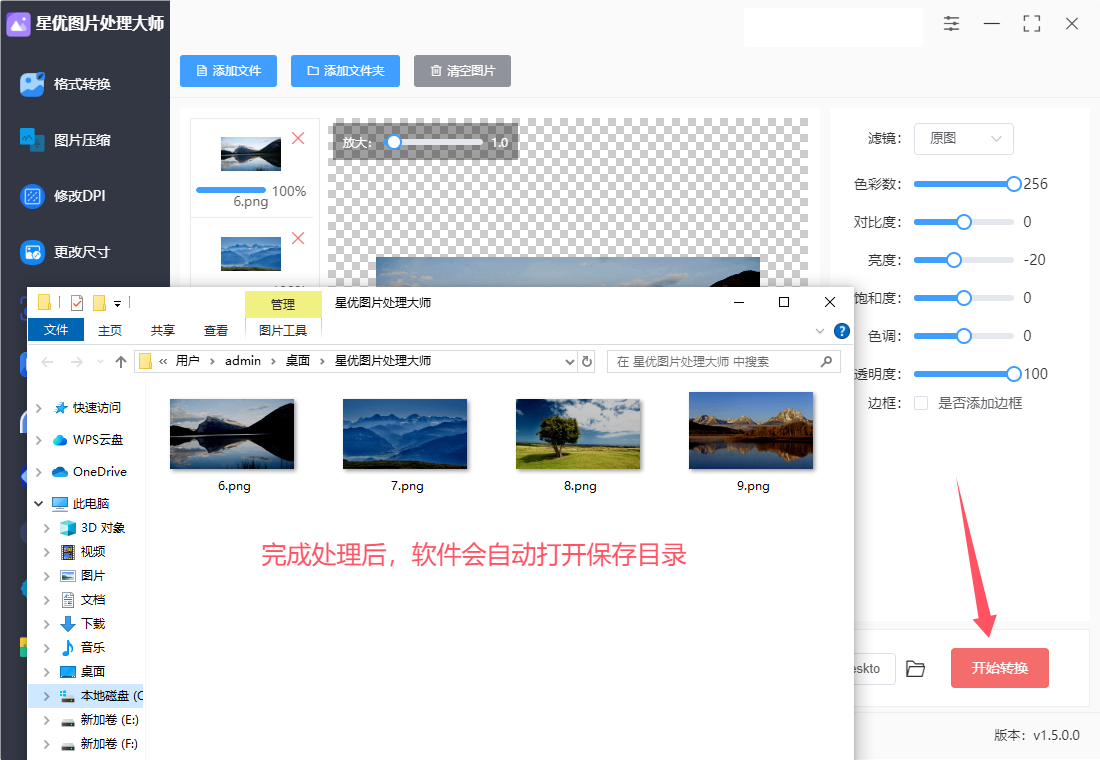Viewport: 1100px width, 760px height.
Task: Click the 添加文件 button
Action: click(x=228, y=71)
